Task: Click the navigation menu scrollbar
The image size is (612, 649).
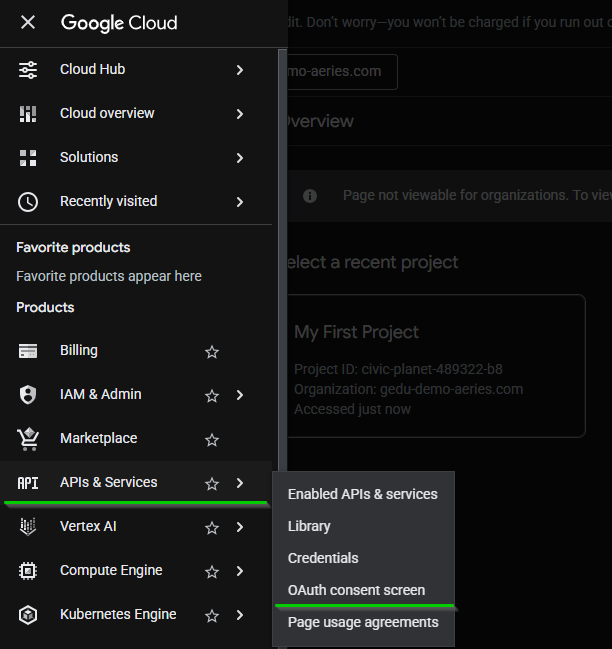Action: click(283, 259)
